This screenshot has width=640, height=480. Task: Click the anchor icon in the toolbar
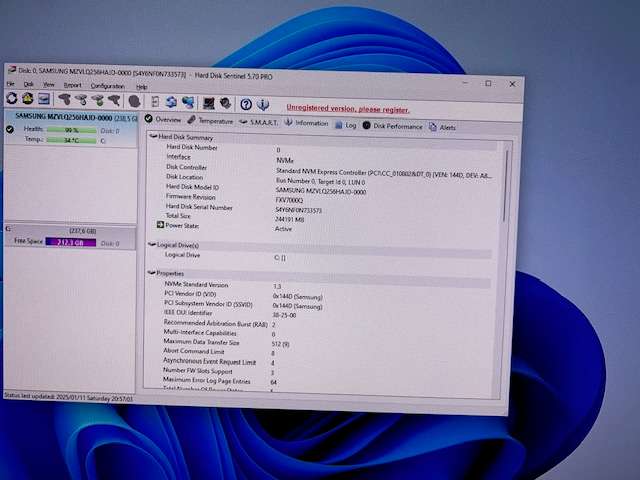point(226,103)
